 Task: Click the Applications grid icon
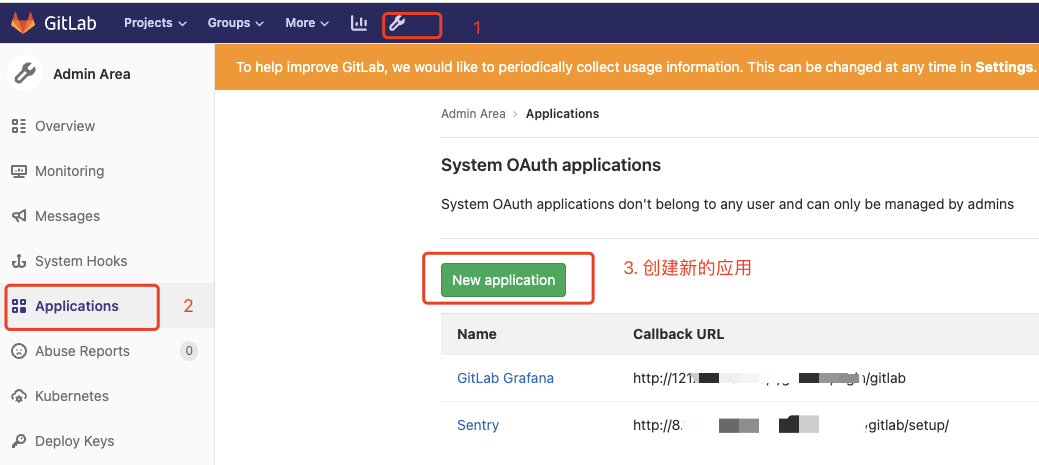[x=19, y=306]
